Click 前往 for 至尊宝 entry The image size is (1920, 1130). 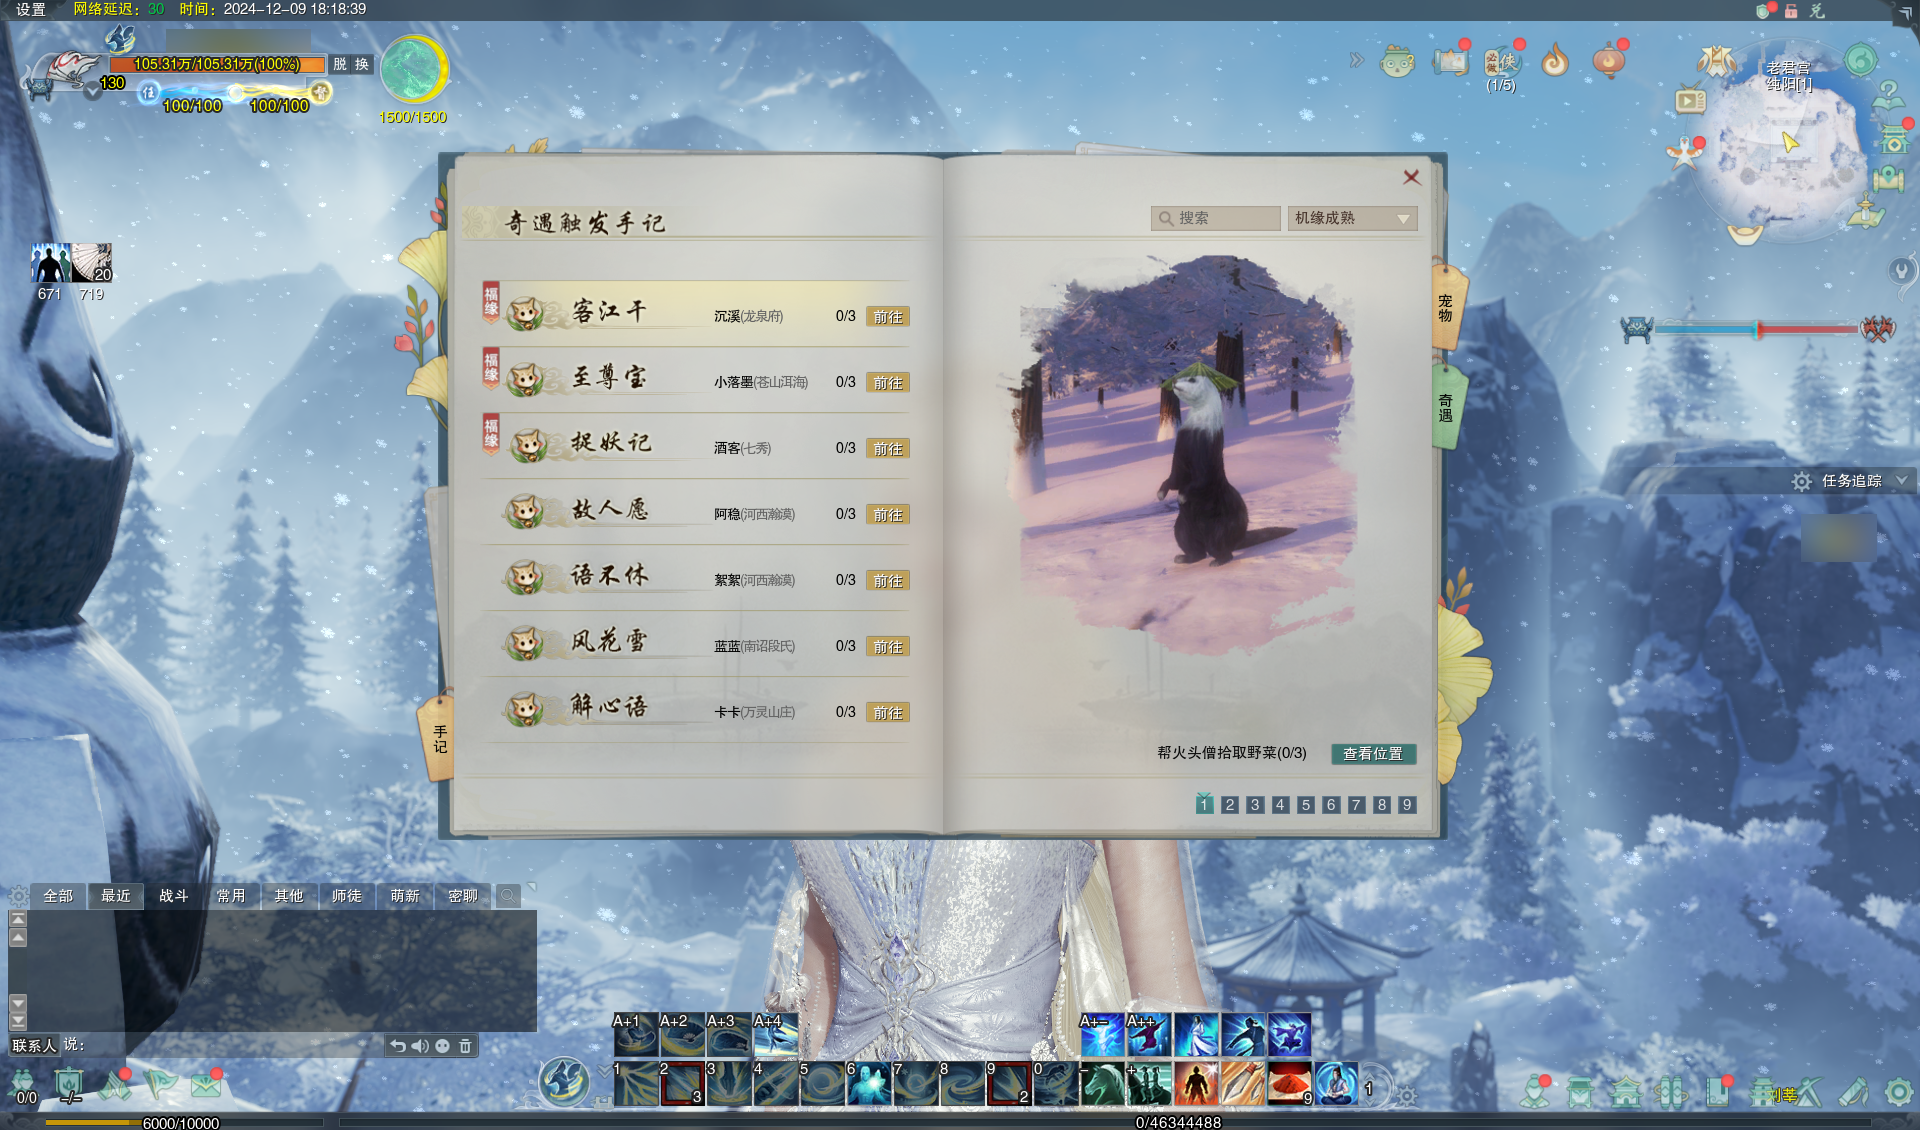point(887,383)
